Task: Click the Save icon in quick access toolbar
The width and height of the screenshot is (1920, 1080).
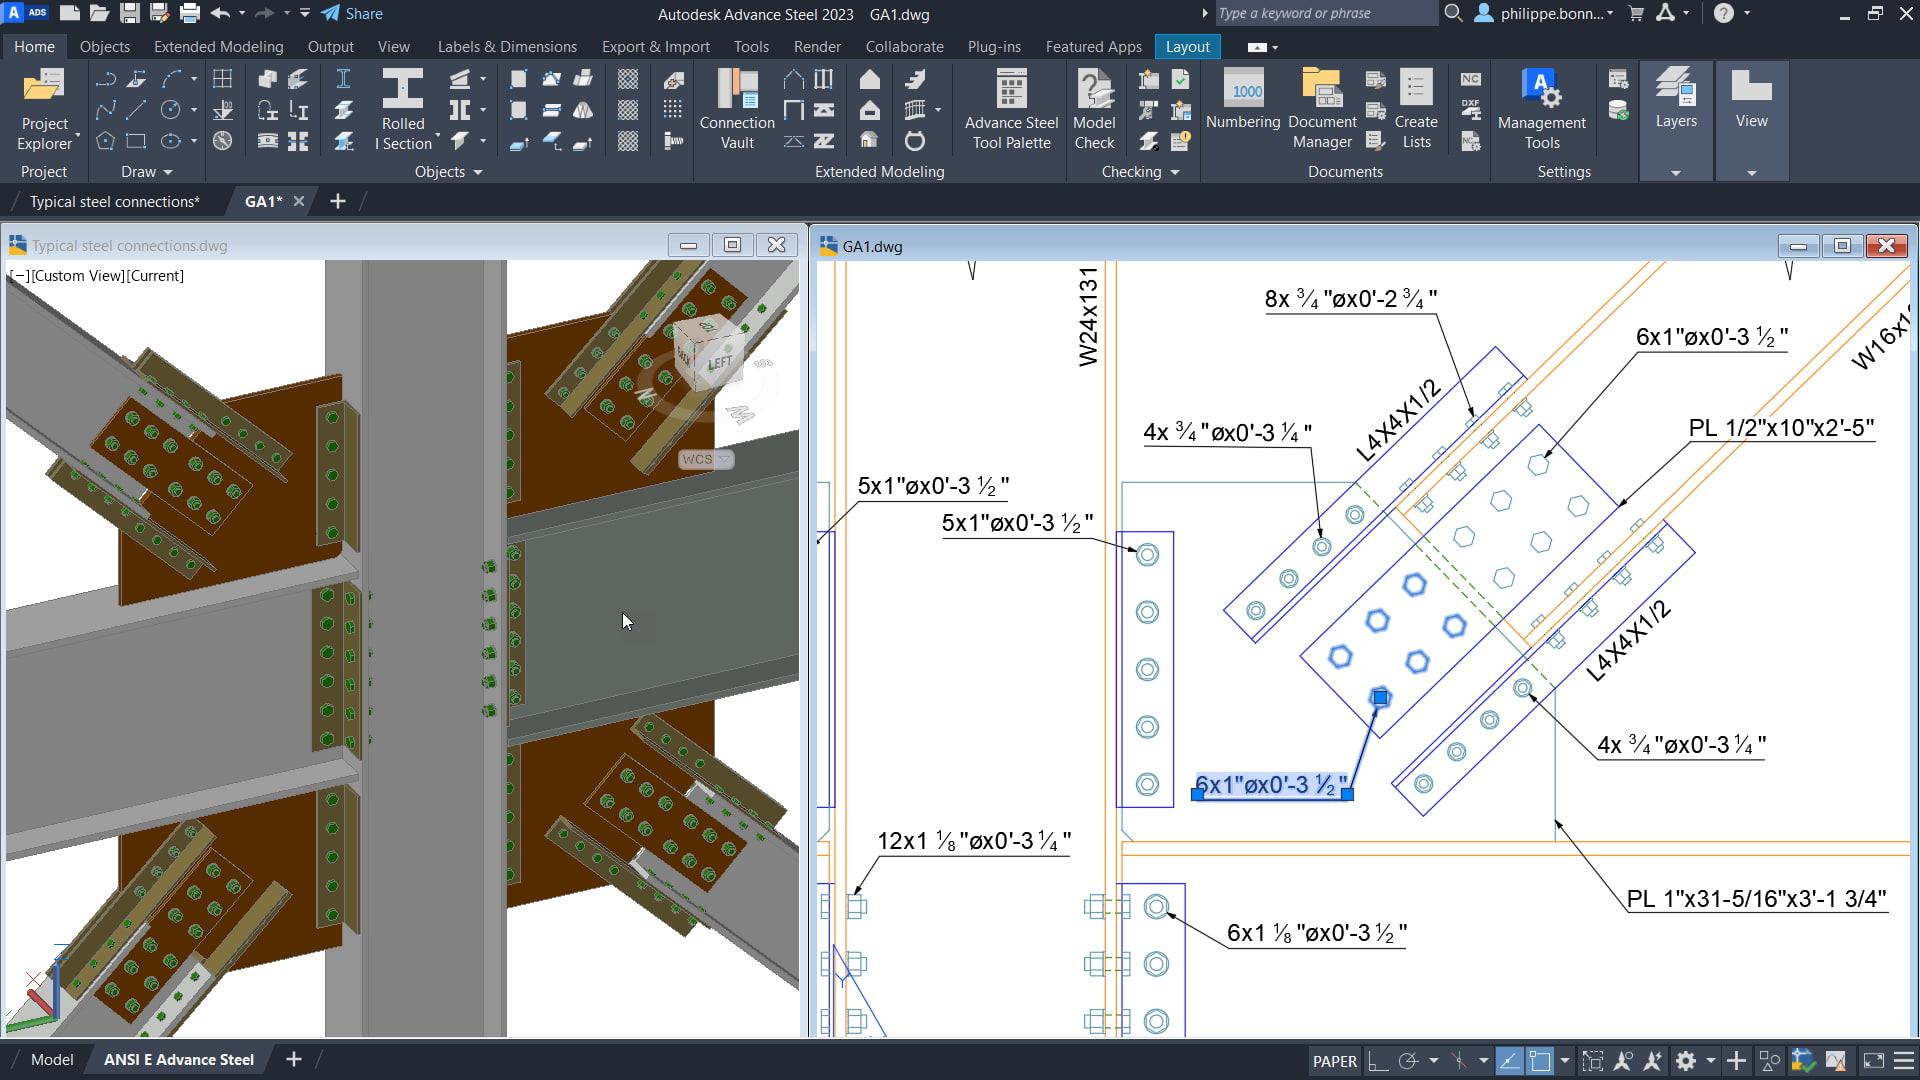Action: tap(129, 14)
